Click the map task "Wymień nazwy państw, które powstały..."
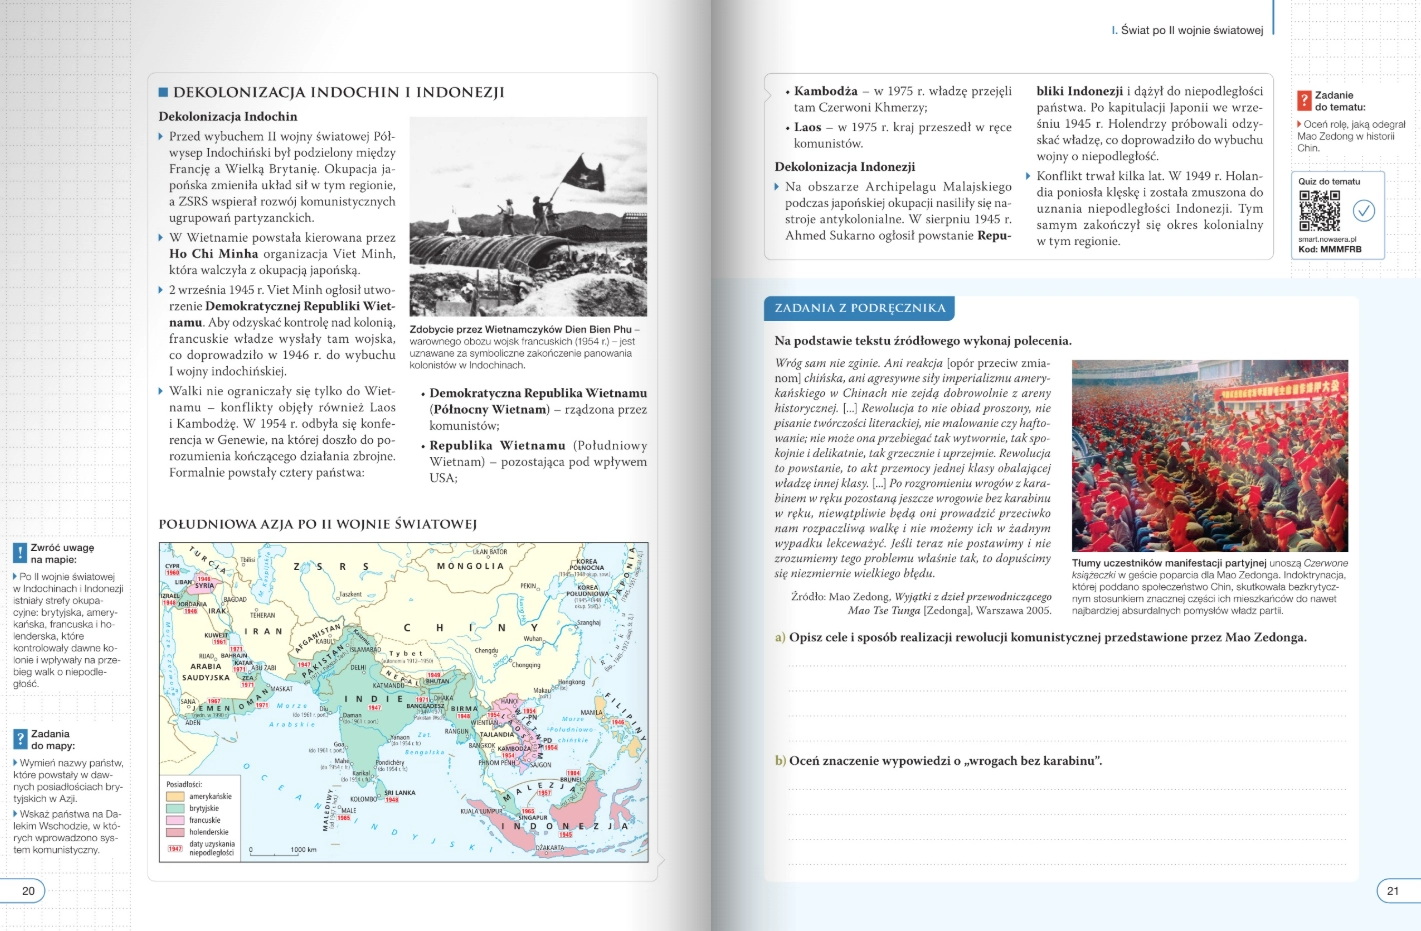The width and height of the screenshot is (1421, 931). 68,781
